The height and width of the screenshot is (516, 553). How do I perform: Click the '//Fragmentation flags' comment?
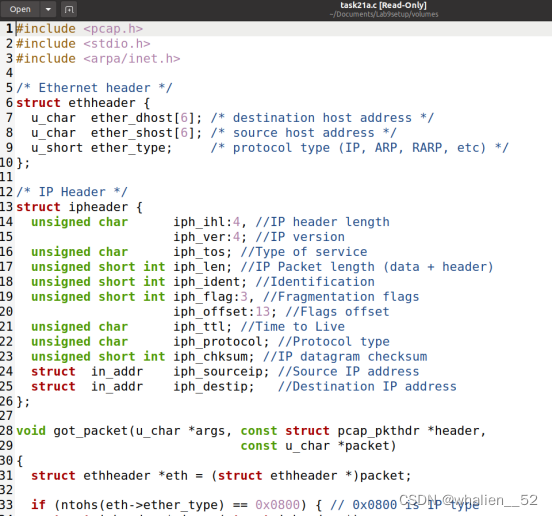[x=341, y=297]
